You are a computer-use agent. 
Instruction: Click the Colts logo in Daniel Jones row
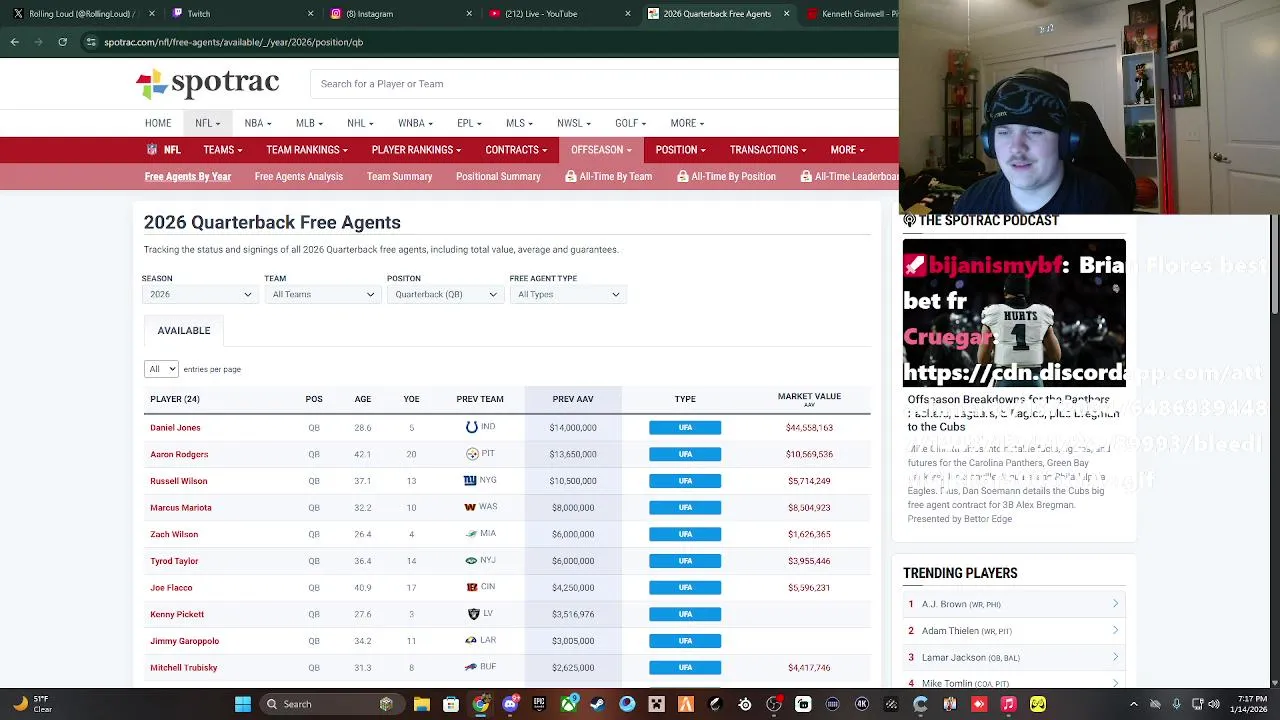[472, 427]
